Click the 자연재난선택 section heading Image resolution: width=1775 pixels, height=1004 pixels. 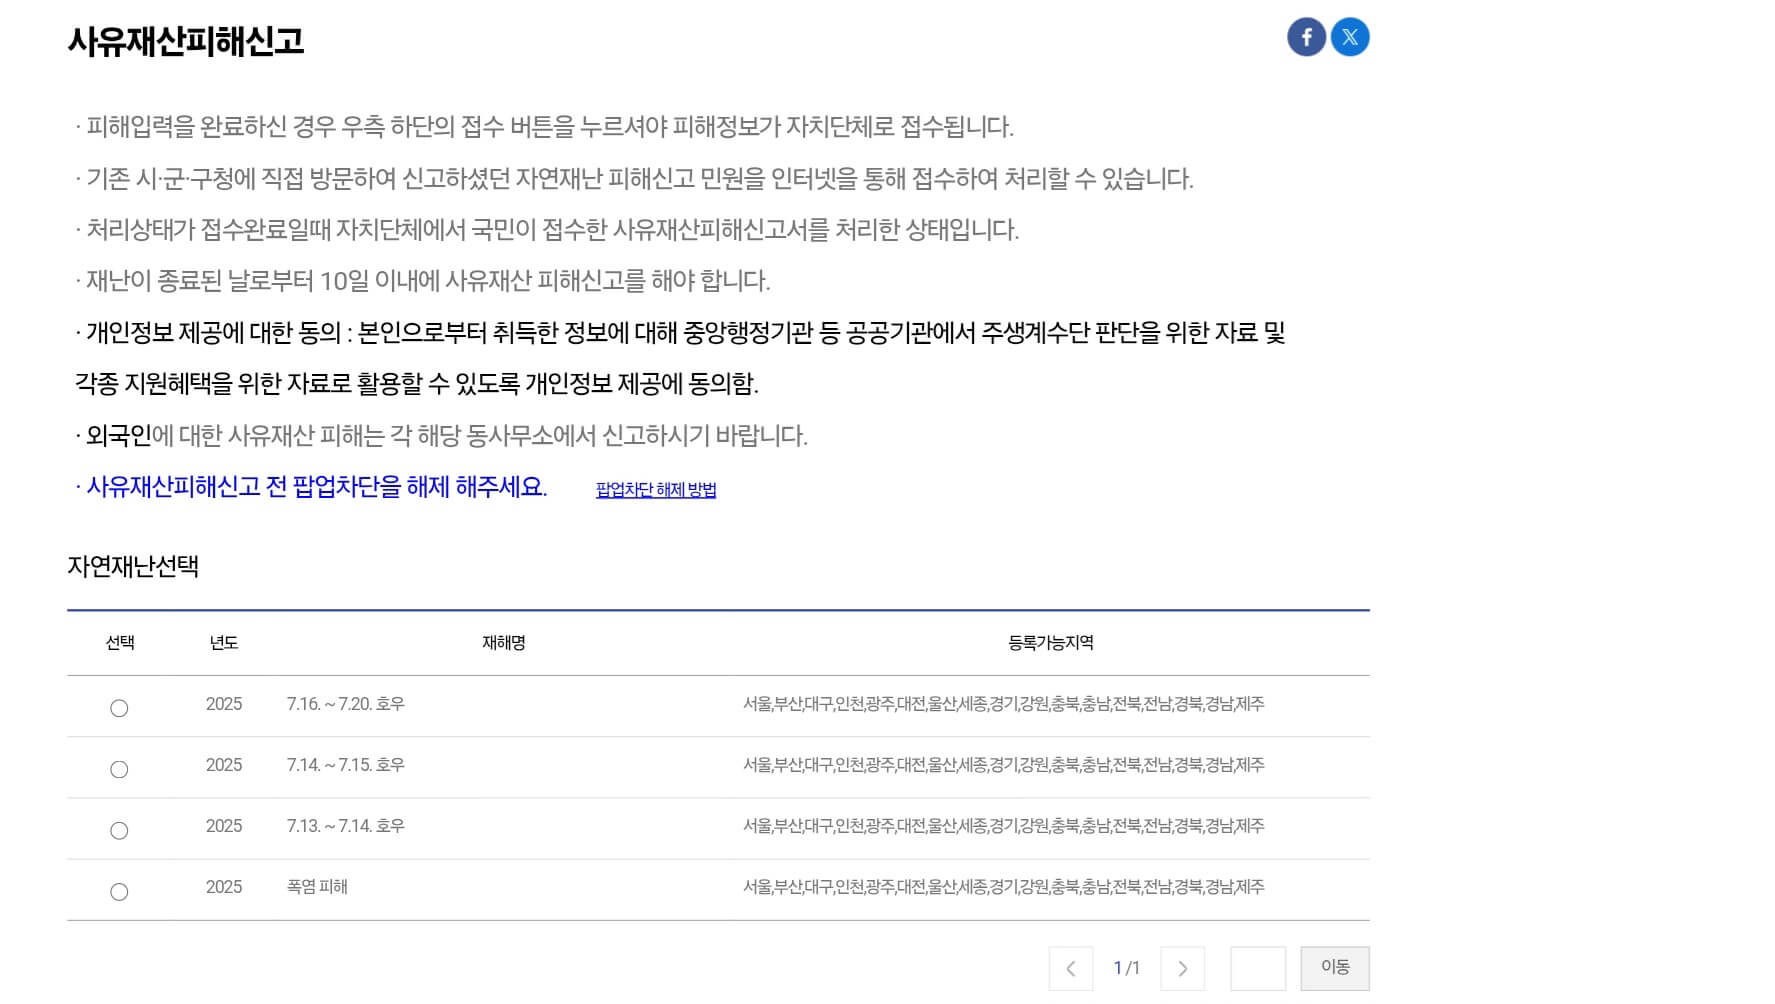(134, 567)
